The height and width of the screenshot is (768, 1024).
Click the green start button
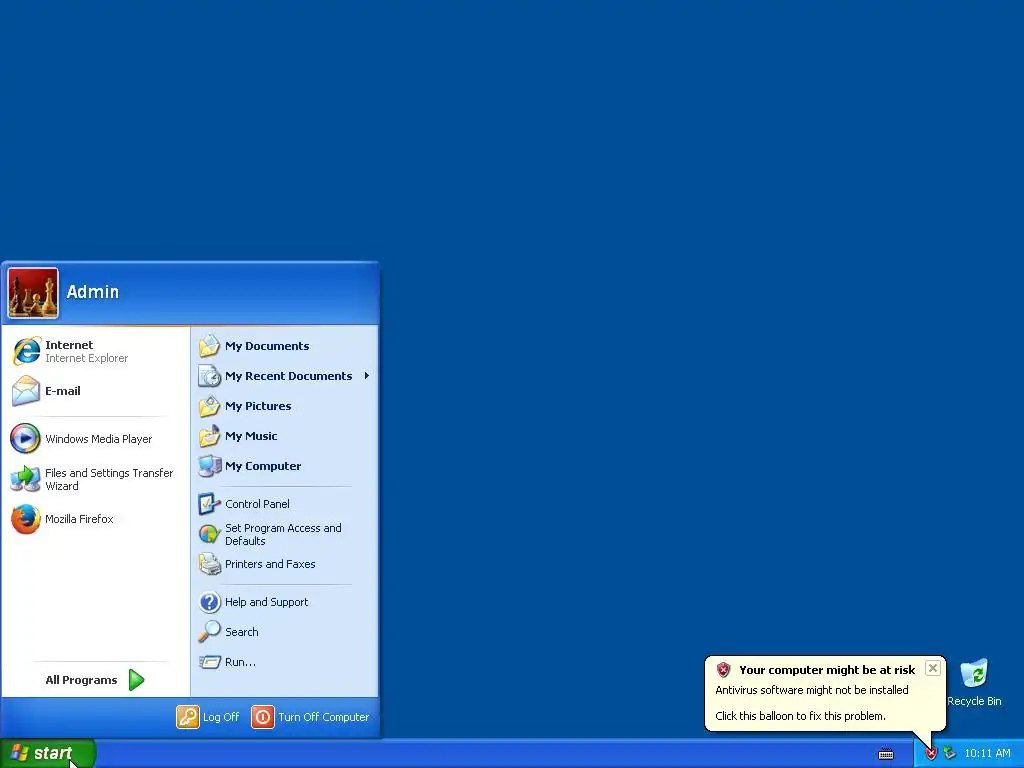48,753
